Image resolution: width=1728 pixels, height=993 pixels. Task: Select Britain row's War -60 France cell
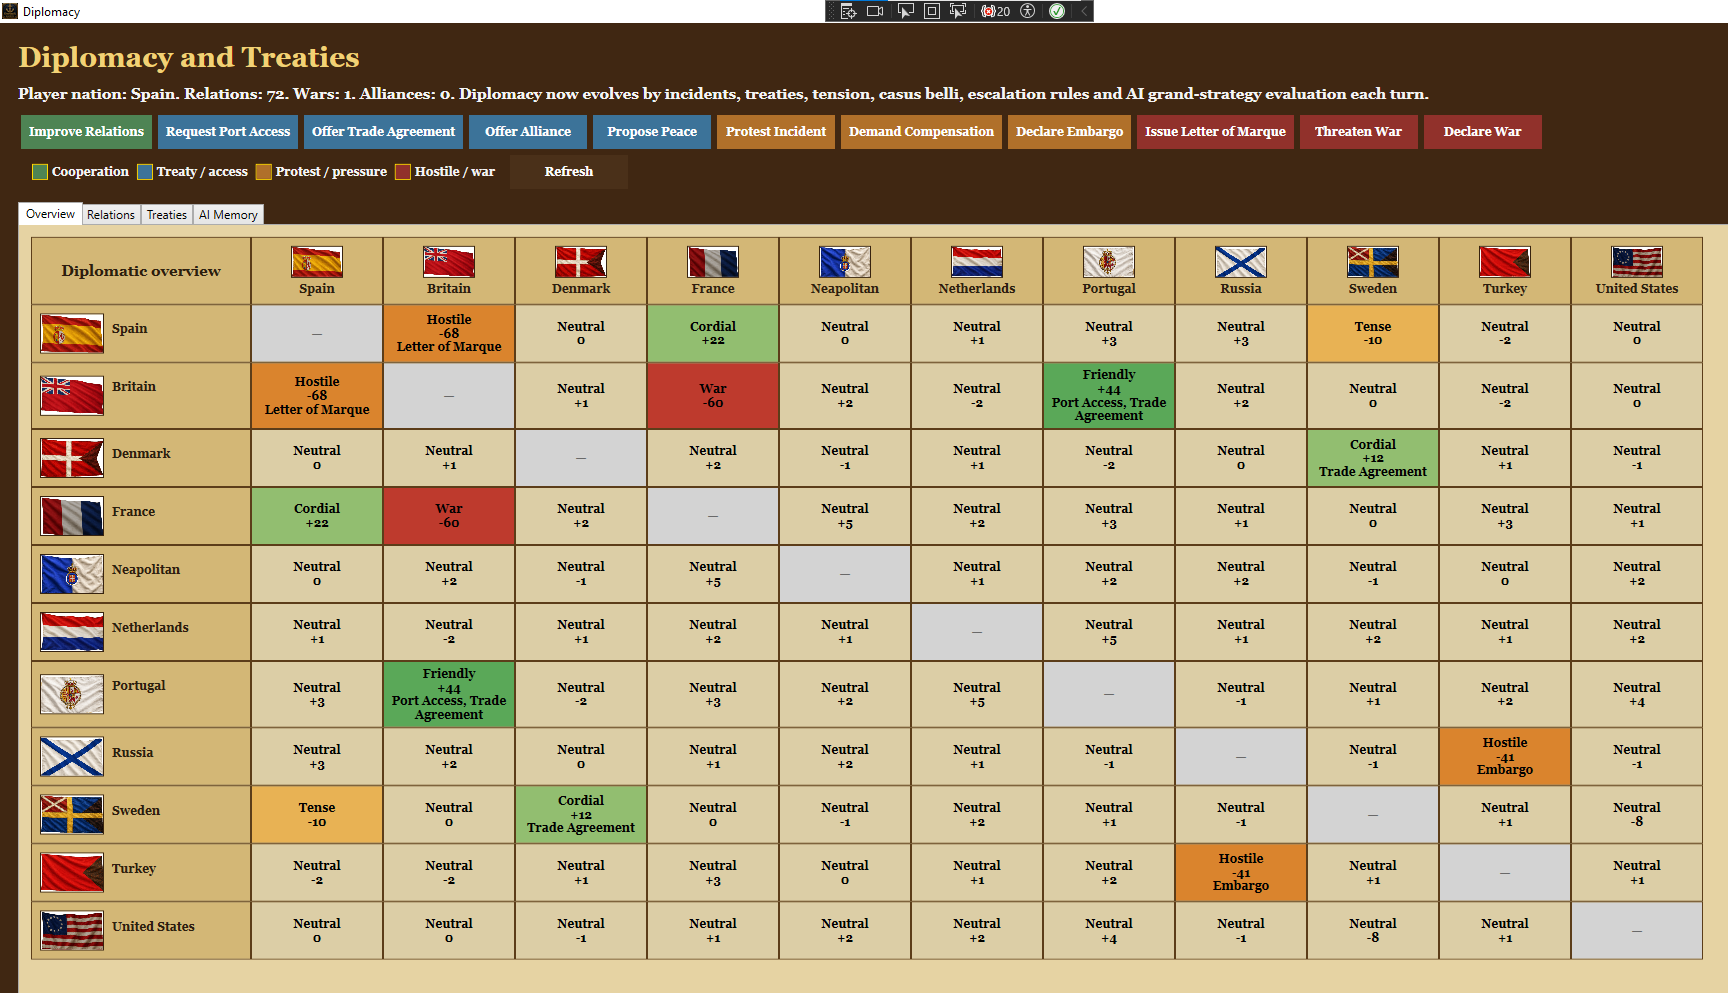coord(713,396)
